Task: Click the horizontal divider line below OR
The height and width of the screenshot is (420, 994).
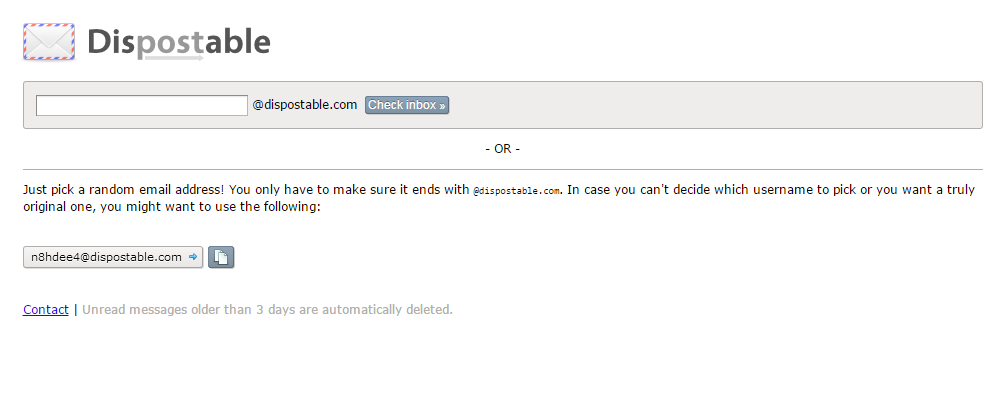Action: pyautogui.click(x=503, y=170)
